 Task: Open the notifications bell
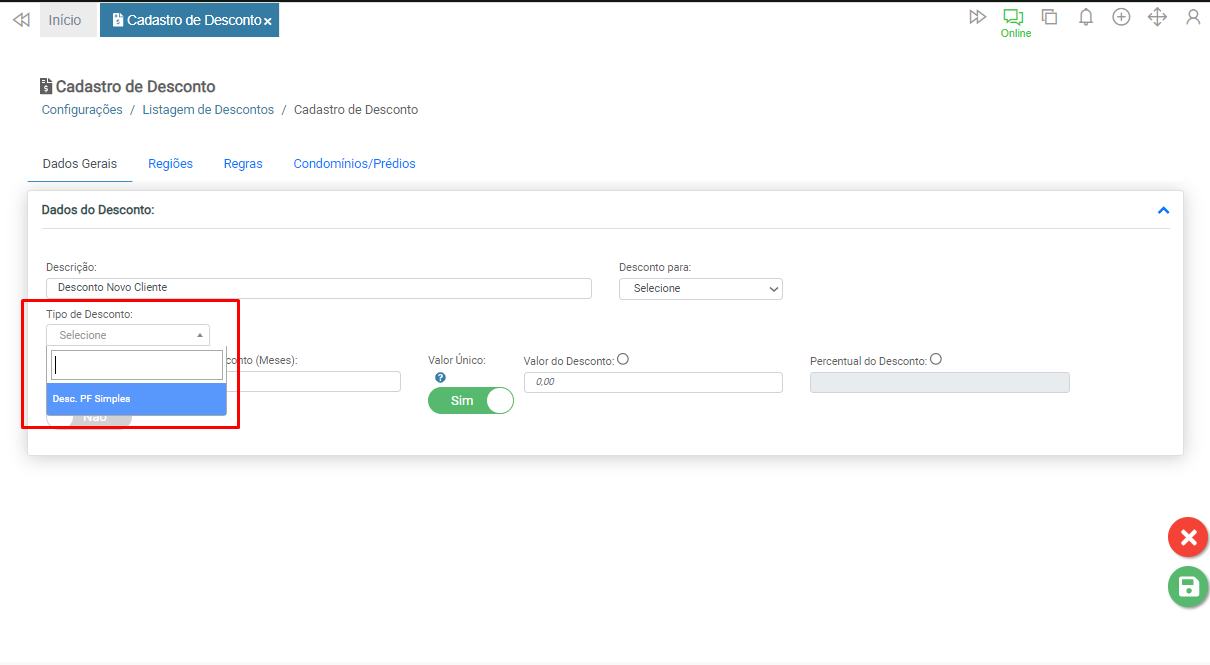coord(1085,17)
